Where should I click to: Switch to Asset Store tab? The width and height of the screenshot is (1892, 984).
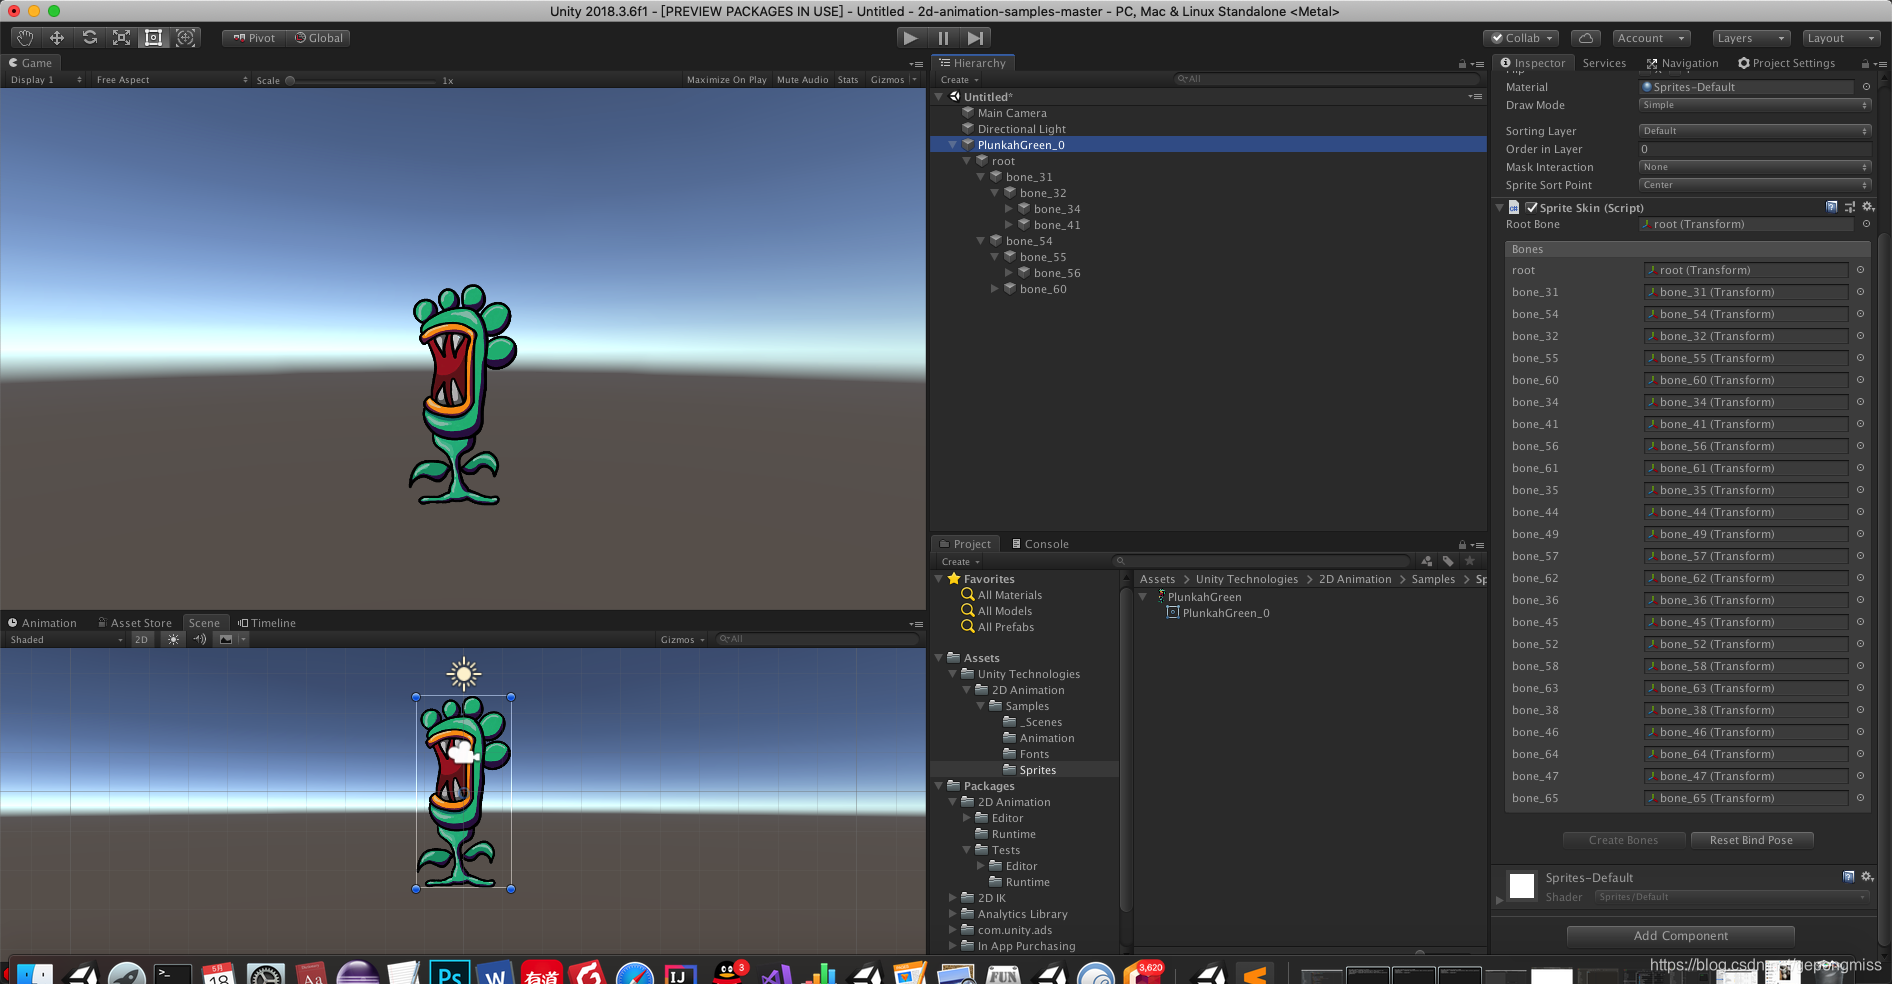point(134,623)
